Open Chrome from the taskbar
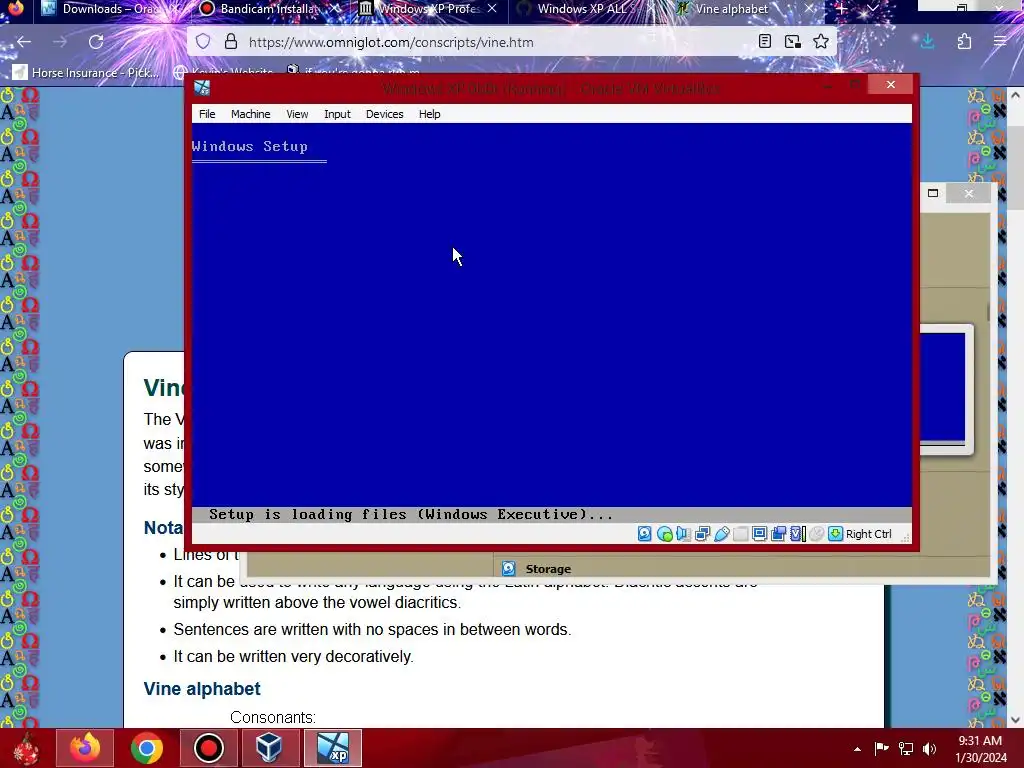The height and width of the screenshot is (768, 1024). [146, 748]
